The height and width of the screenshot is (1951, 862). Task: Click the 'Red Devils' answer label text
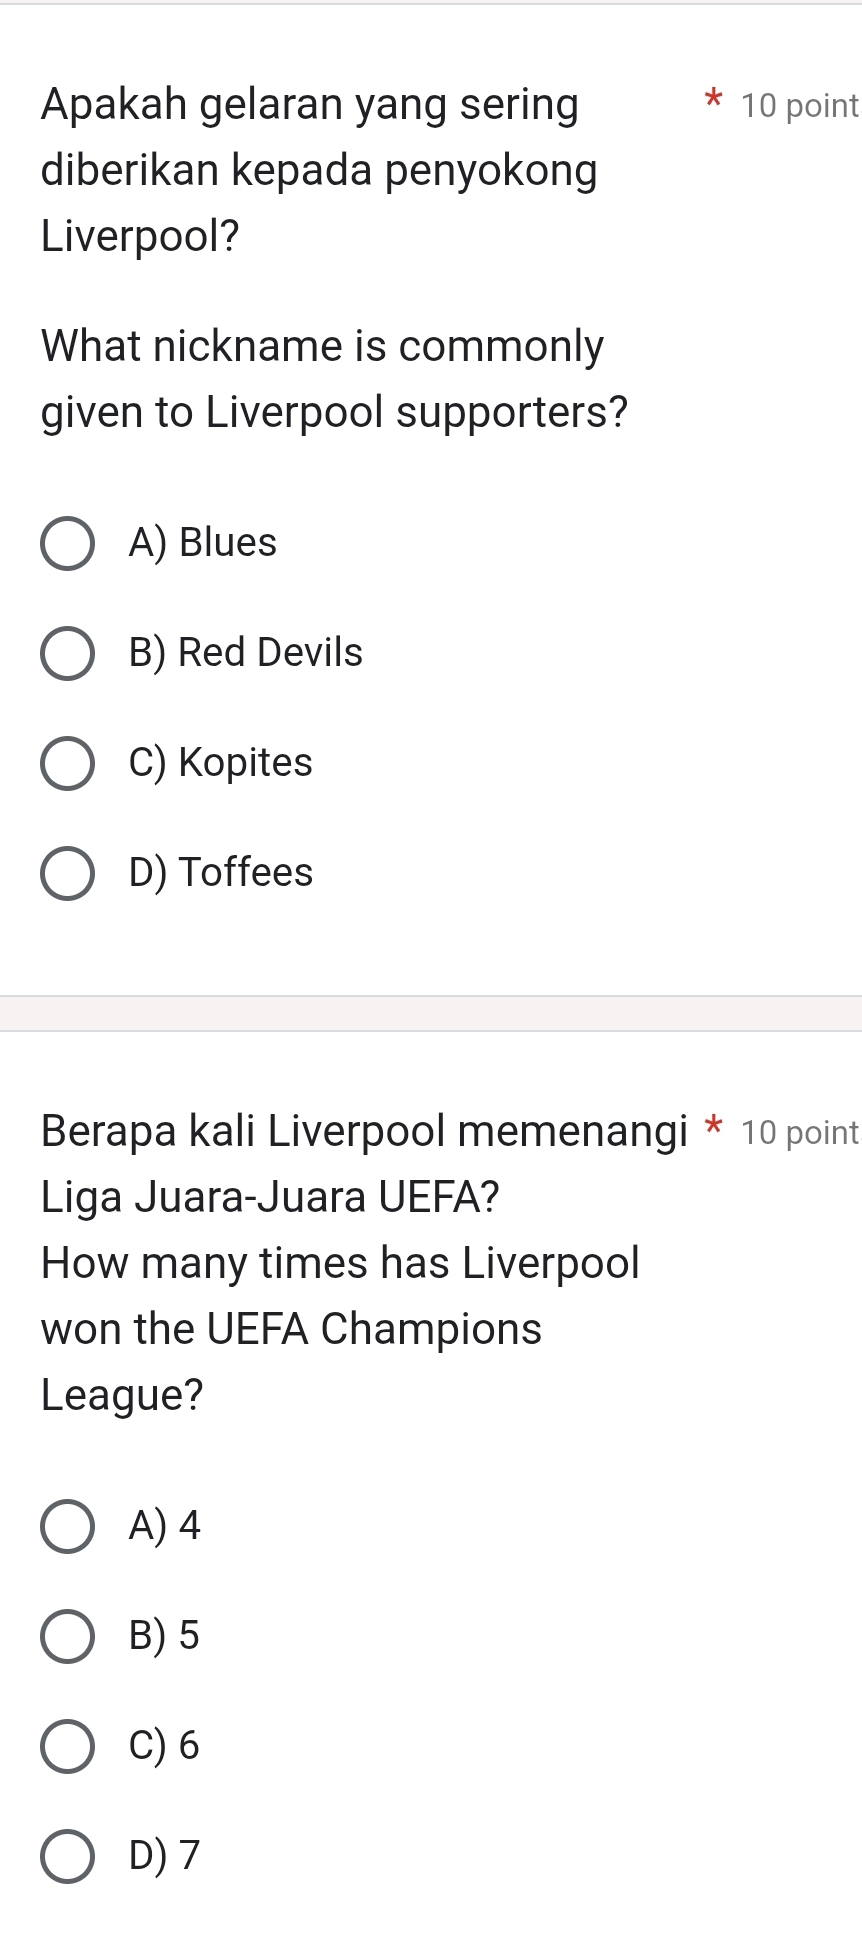click(x=270, y=653)
